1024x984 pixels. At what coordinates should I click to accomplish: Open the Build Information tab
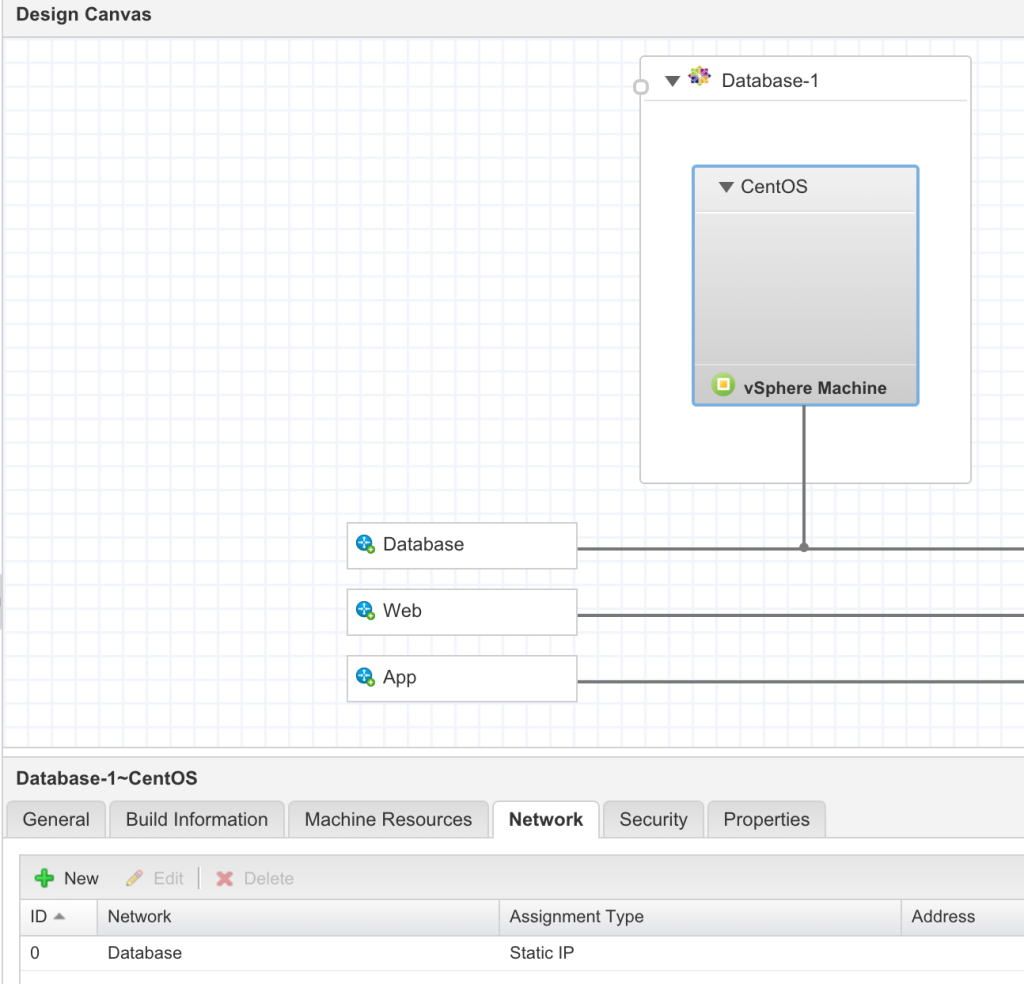pos(196,819)
